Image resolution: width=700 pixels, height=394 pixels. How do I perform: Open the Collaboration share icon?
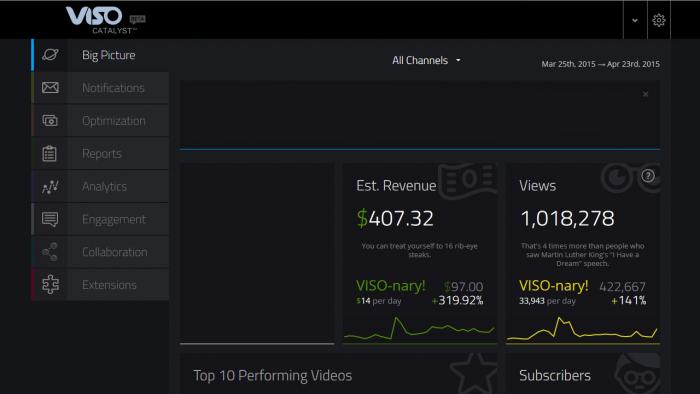[x=50, y=252]
